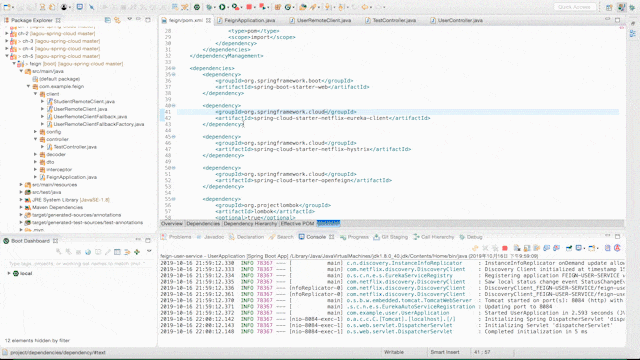This screenshot has width=640, height=360.
Task: Select UserRemoteClientFallbackFactory.java in the tree
Action: click(98, 124)
